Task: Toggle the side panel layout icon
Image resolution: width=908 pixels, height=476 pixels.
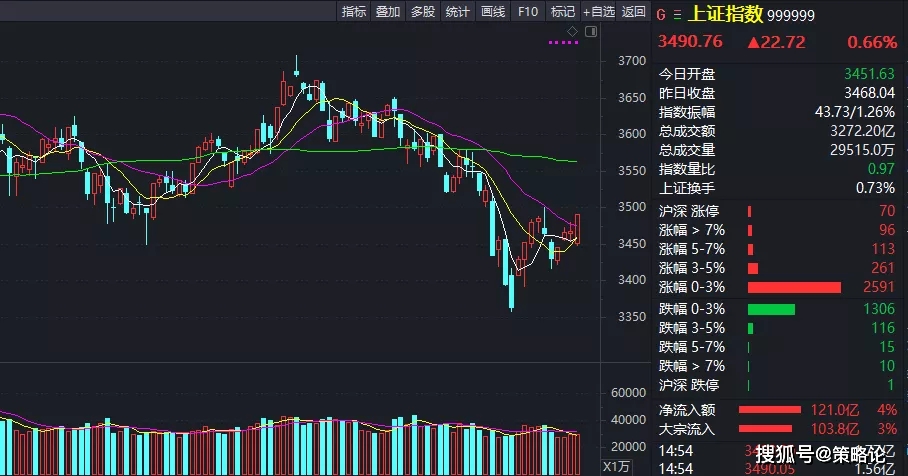Action: point(590,31)
